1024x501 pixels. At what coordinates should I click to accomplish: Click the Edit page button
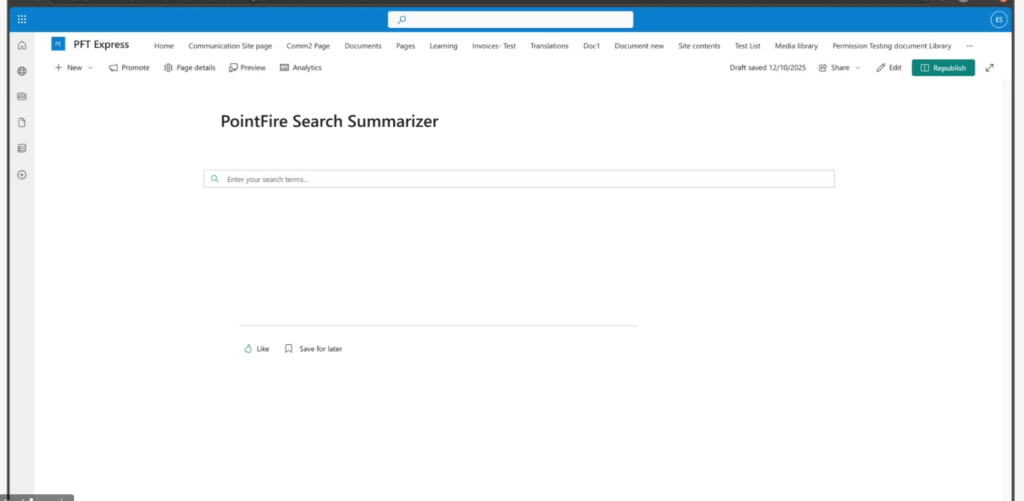pos(888,68)
